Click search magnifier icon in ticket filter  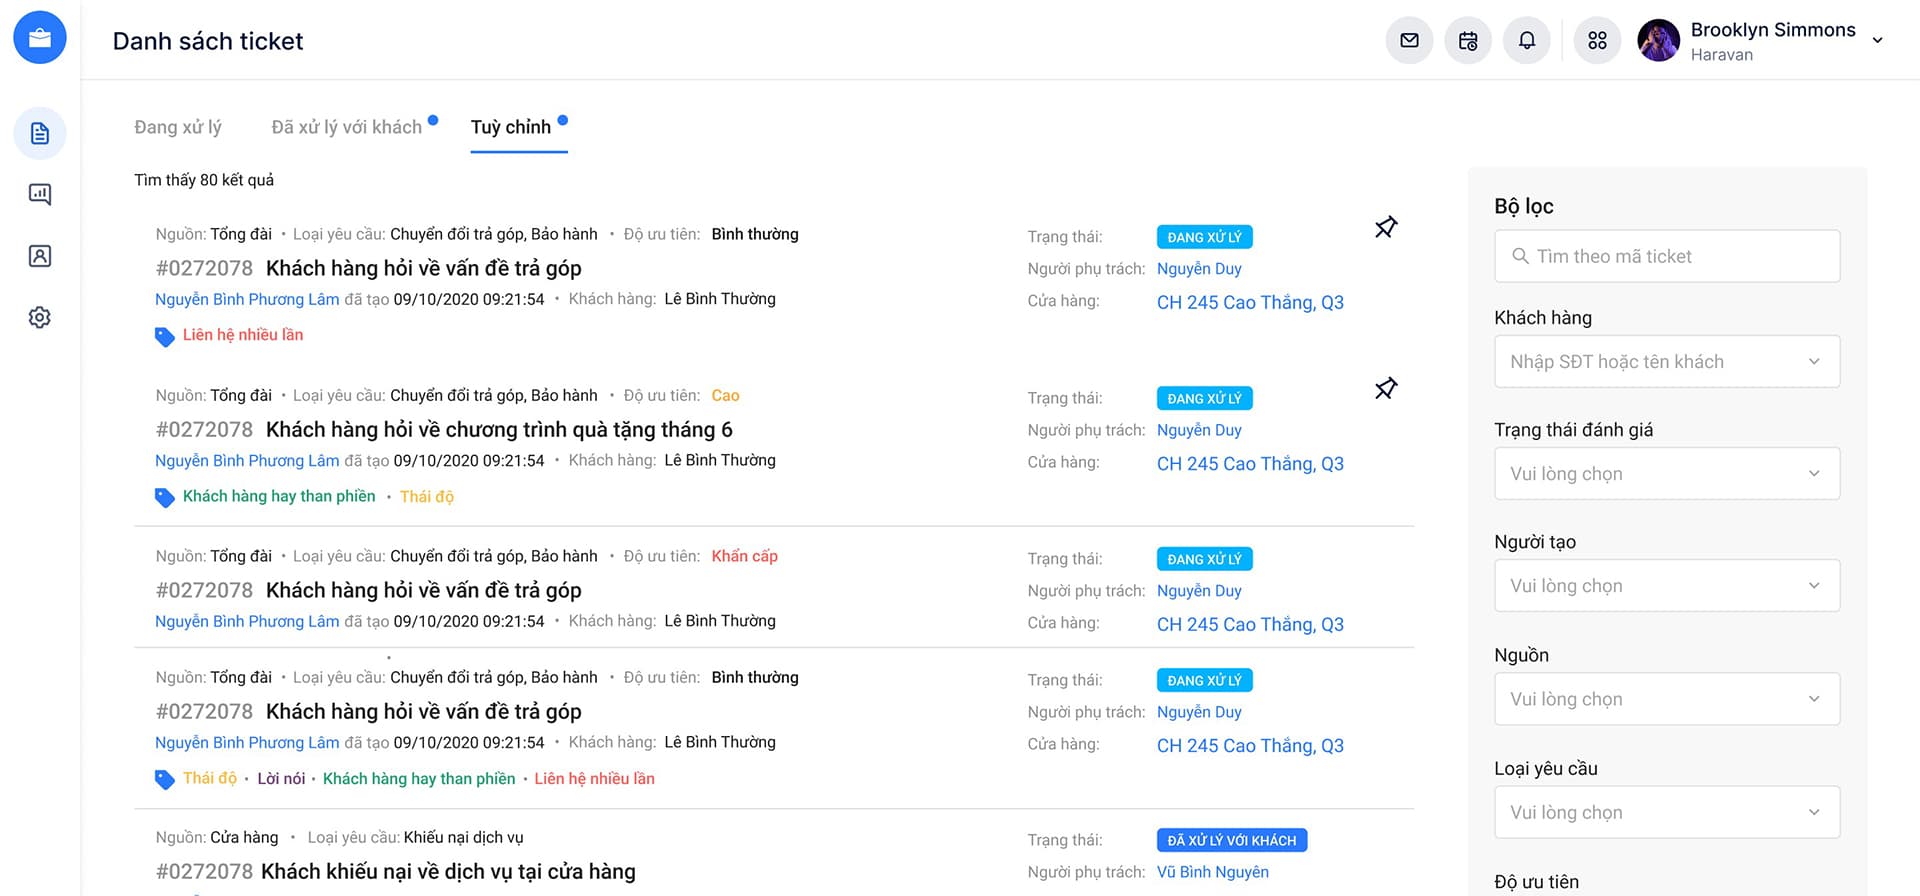click(1520, 256)
